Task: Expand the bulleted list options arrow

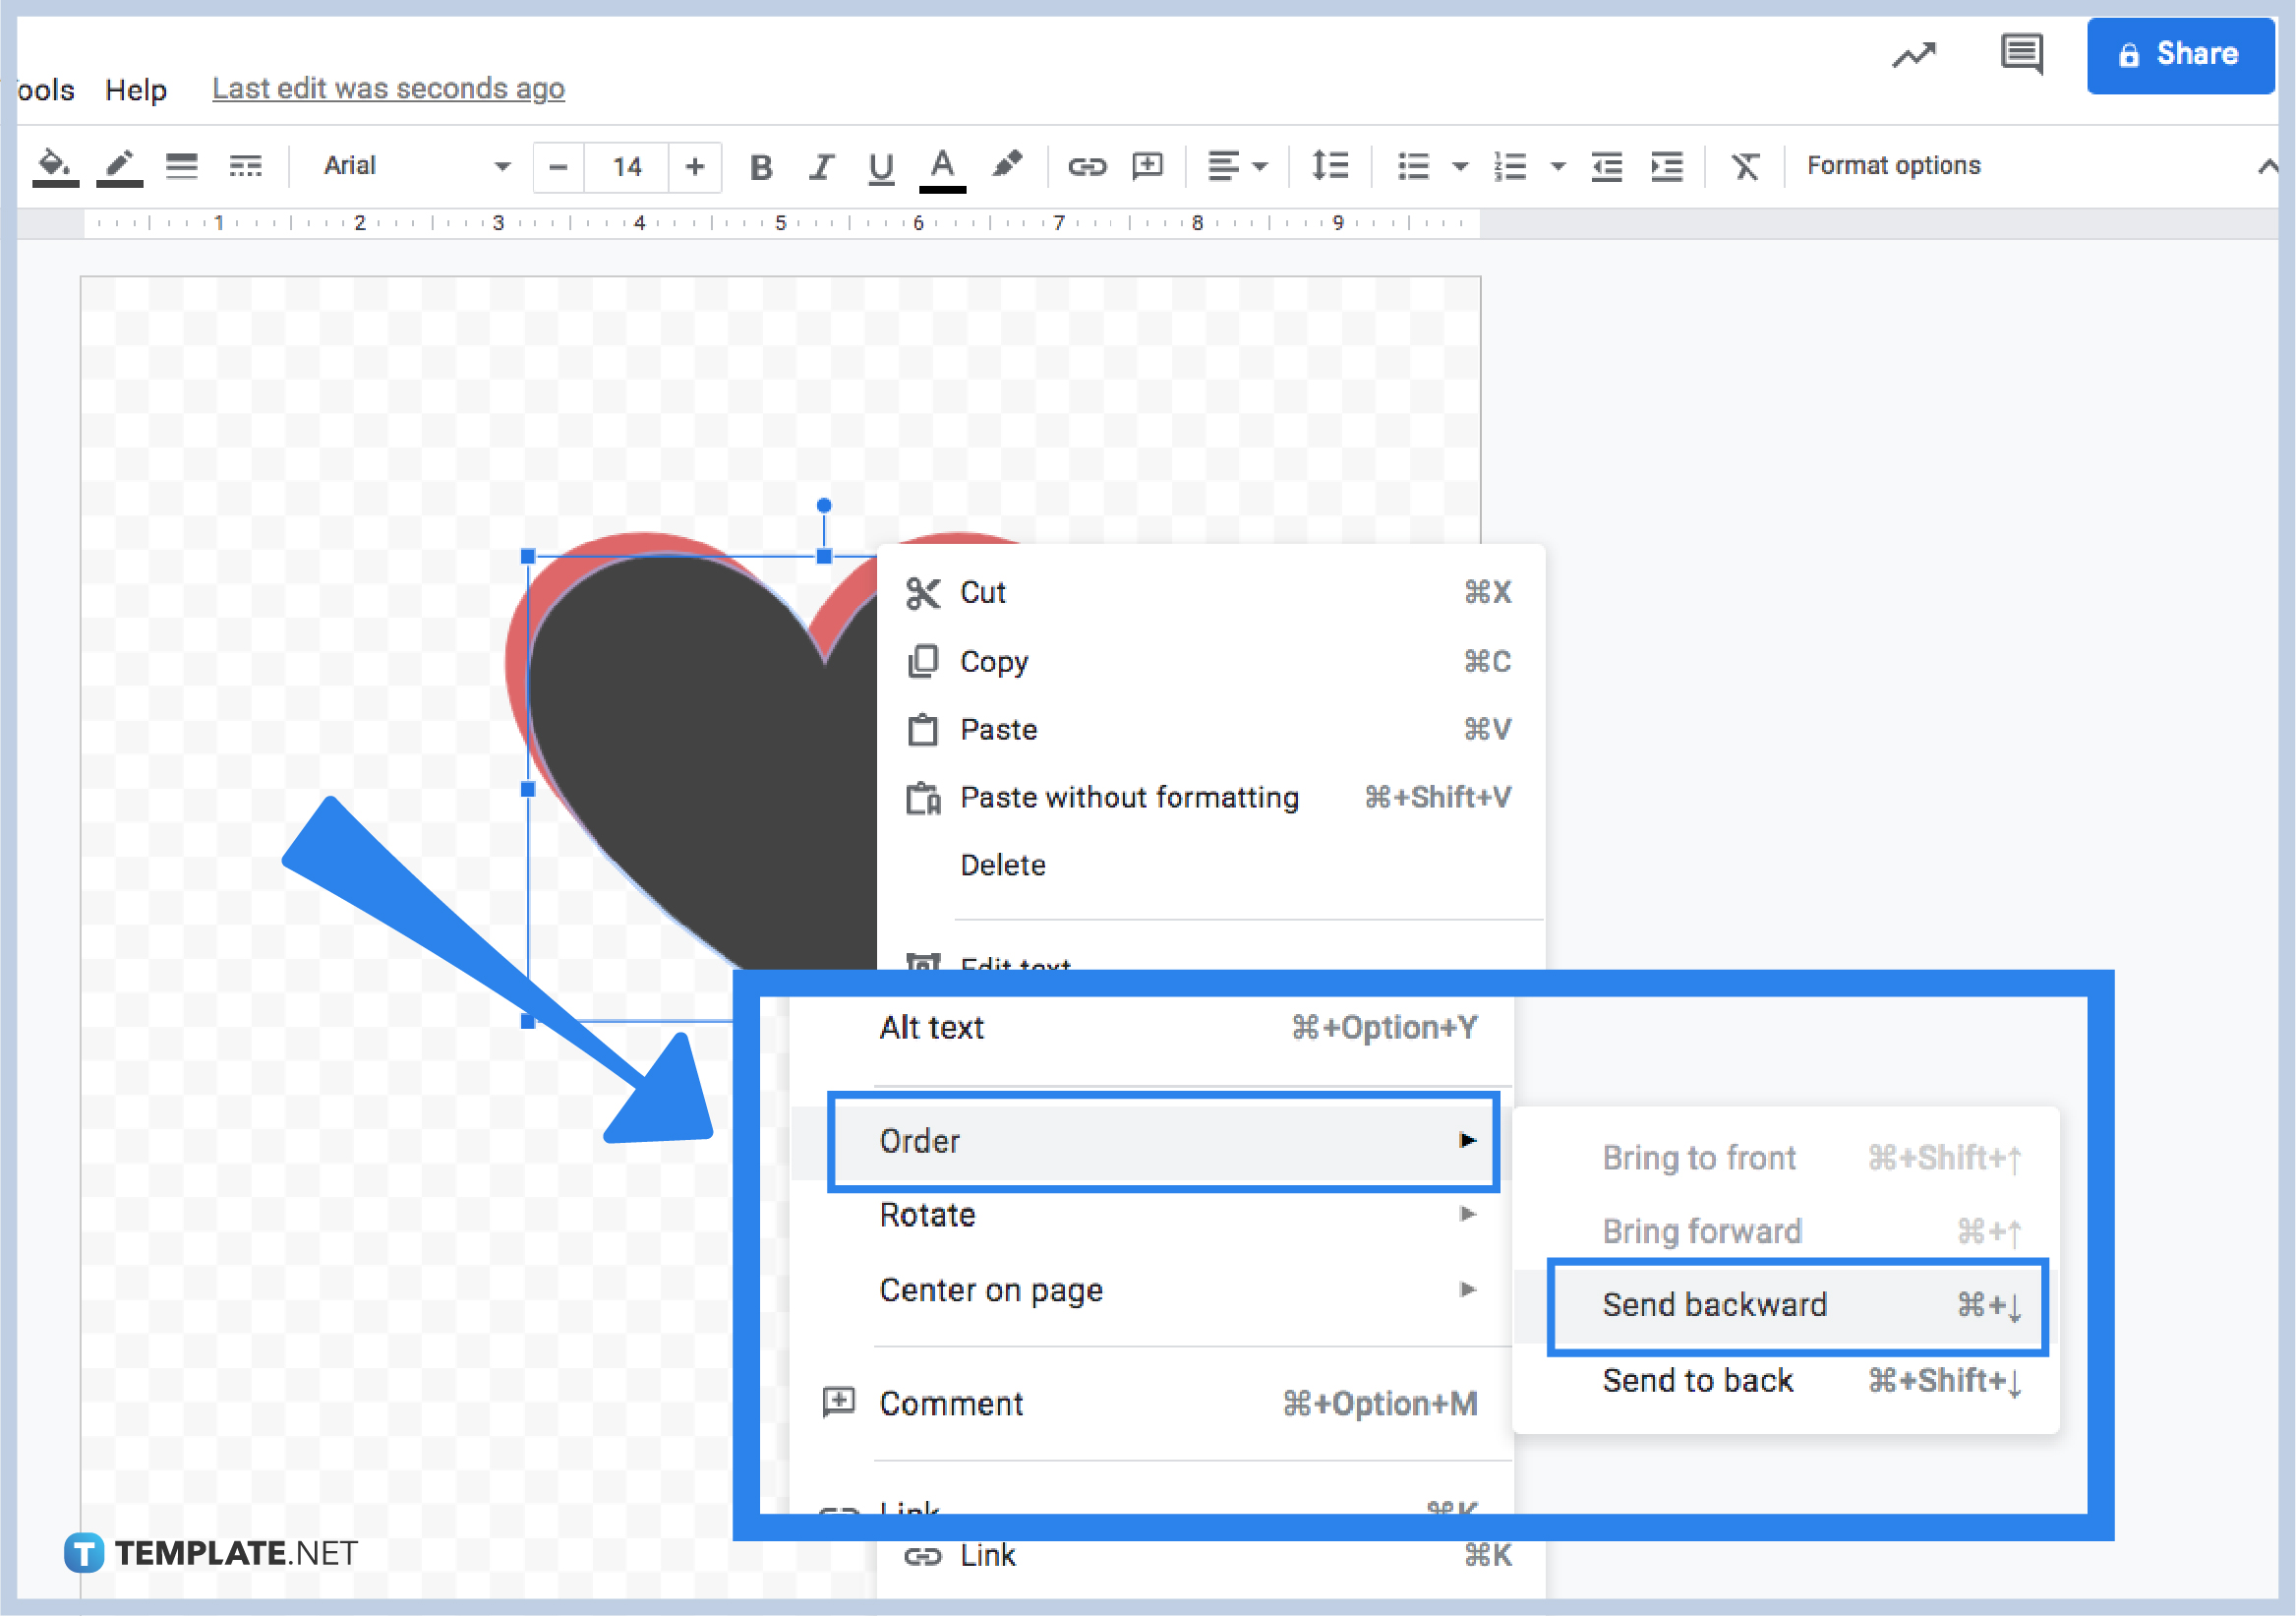Action: 1460,167
